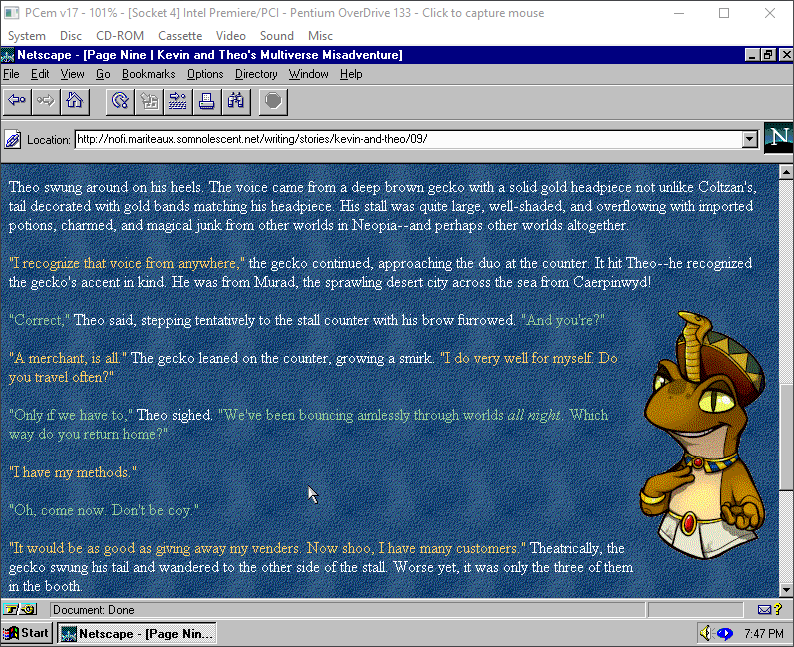Open Find using the binoculars icon
Viewport: 794px width, 647px height.
(x=236, y=100)
